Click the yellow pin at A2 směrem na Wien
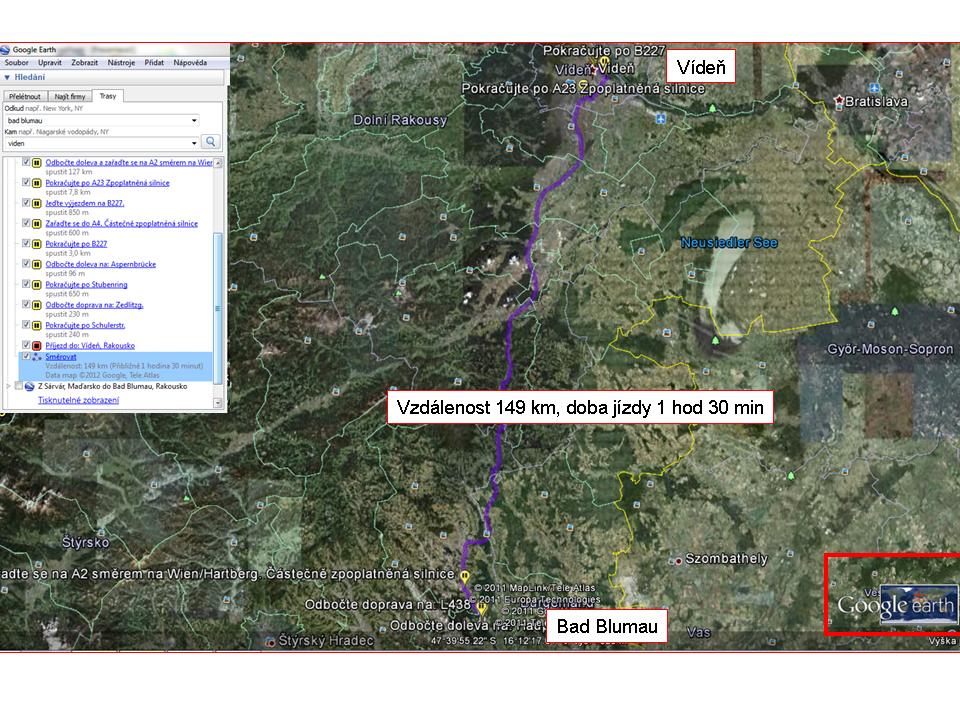Image resolution: width=960 pixels, height=720 pixels. (x=465, y=577)
